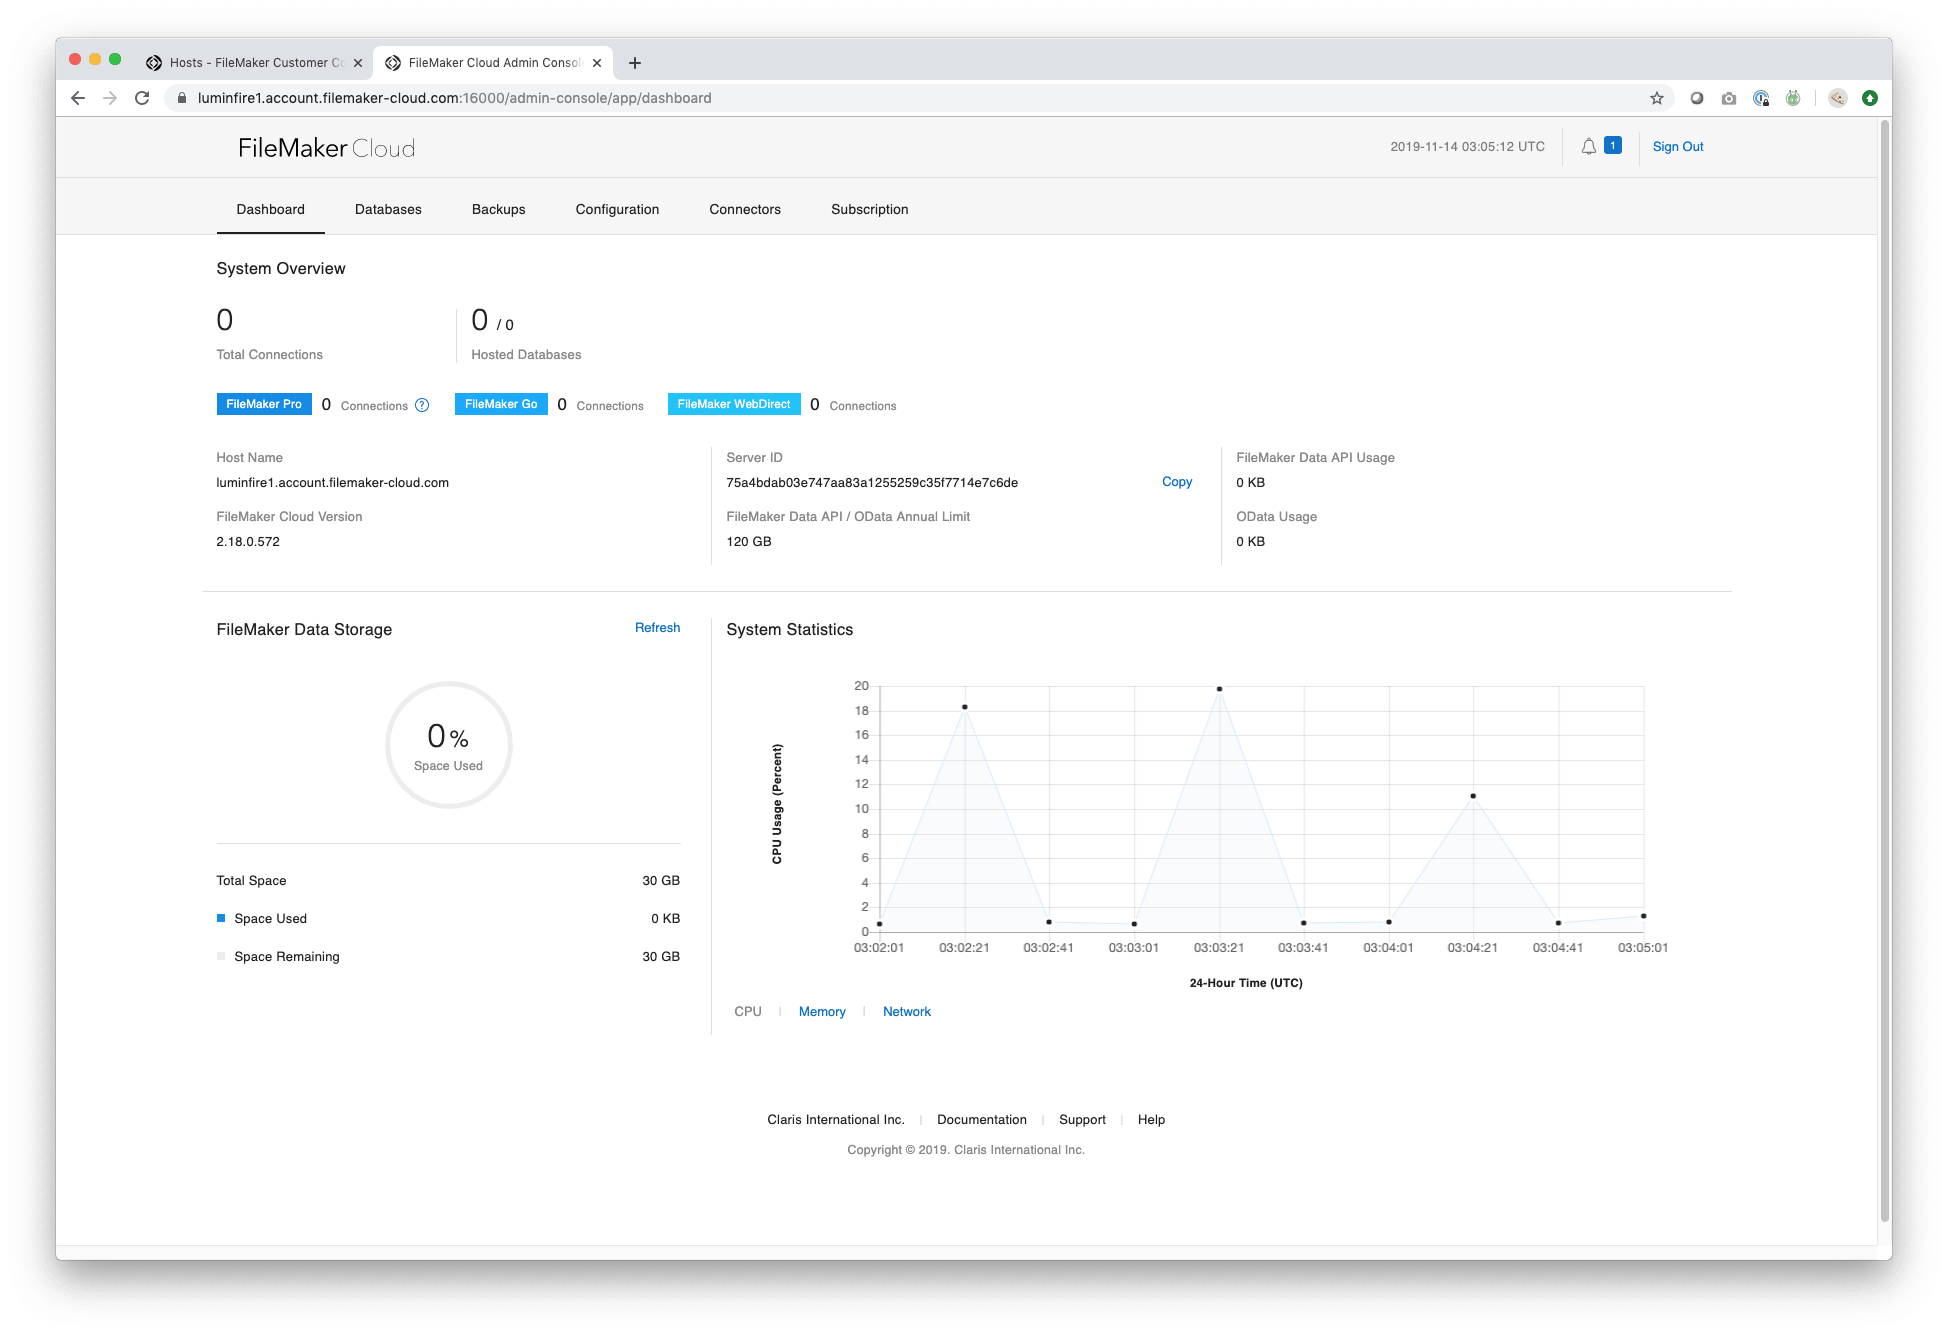Viewport: 1948px width, 1334px height.
Task: Switch to the Configuration tab
Action: (617, 209)
